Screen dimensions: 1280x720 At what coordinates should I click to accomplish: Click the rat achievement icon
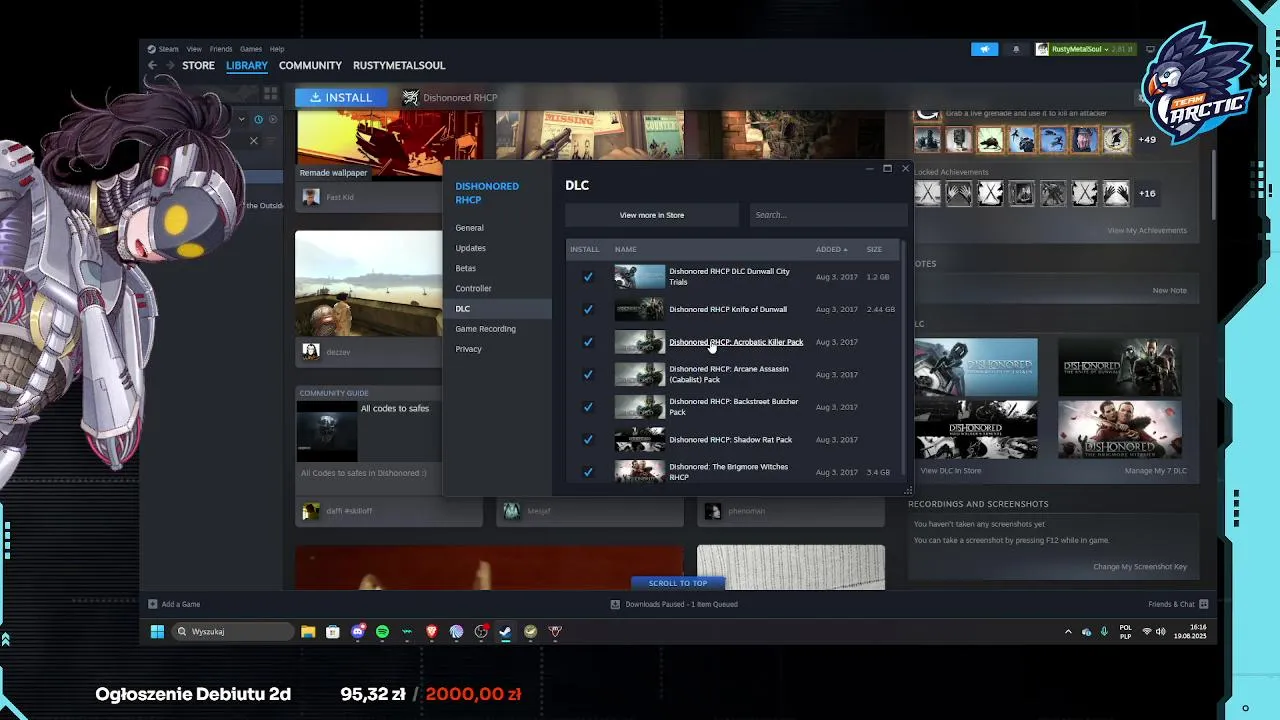[x=990, y=139]
